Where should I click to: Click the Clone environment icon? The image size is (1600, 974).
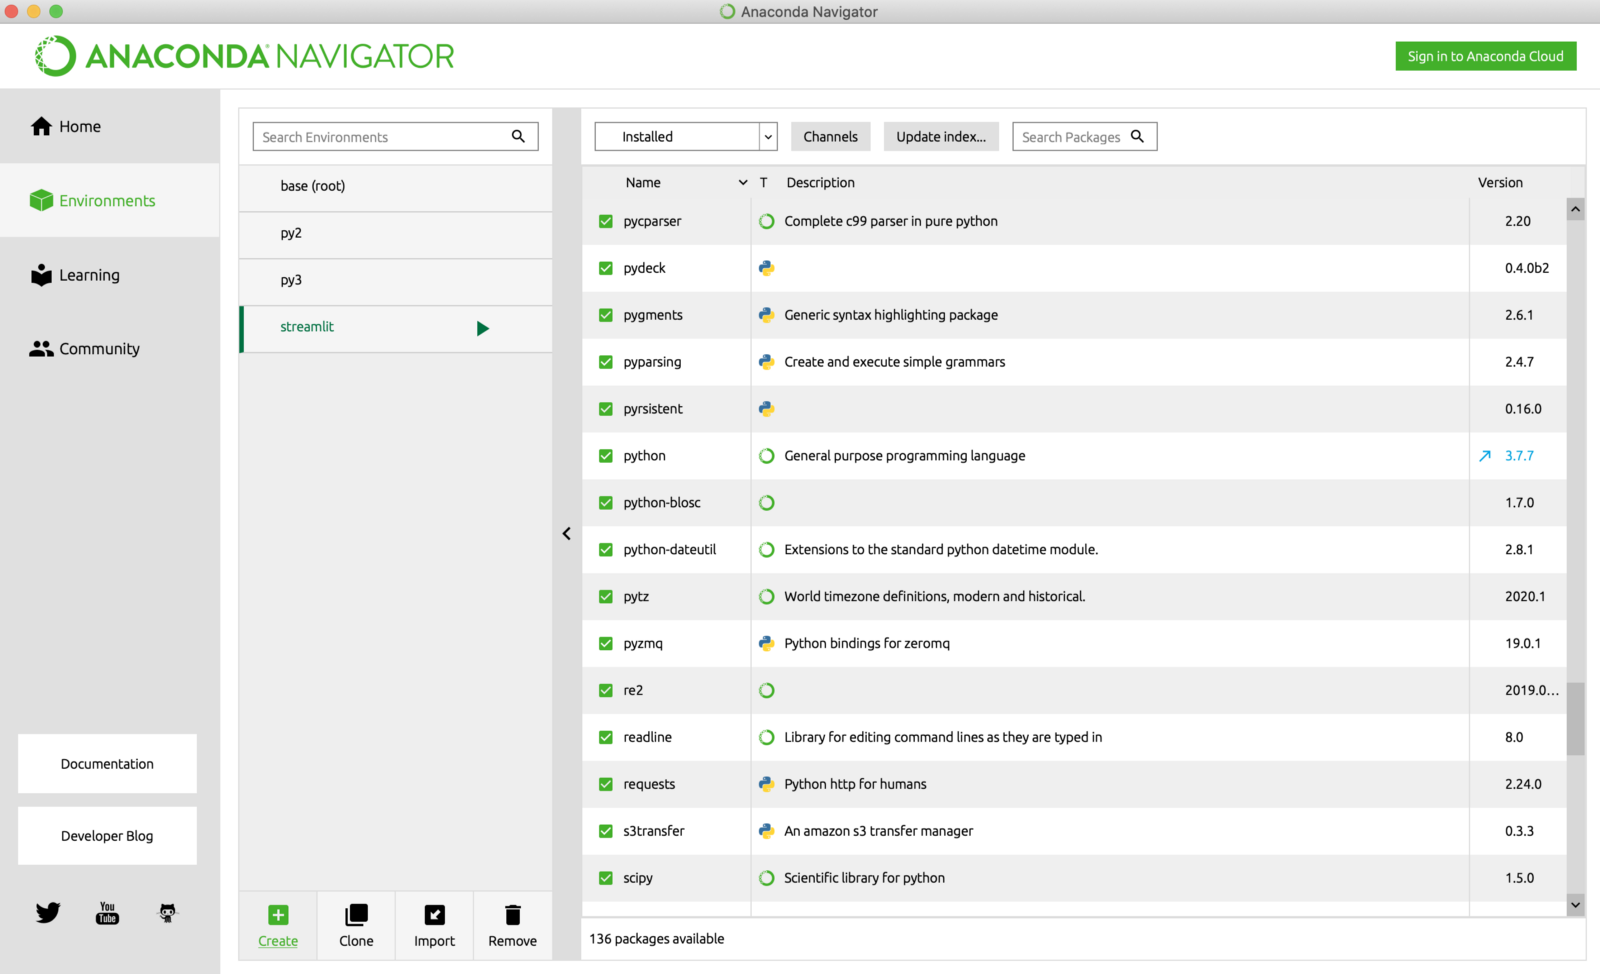356,915
